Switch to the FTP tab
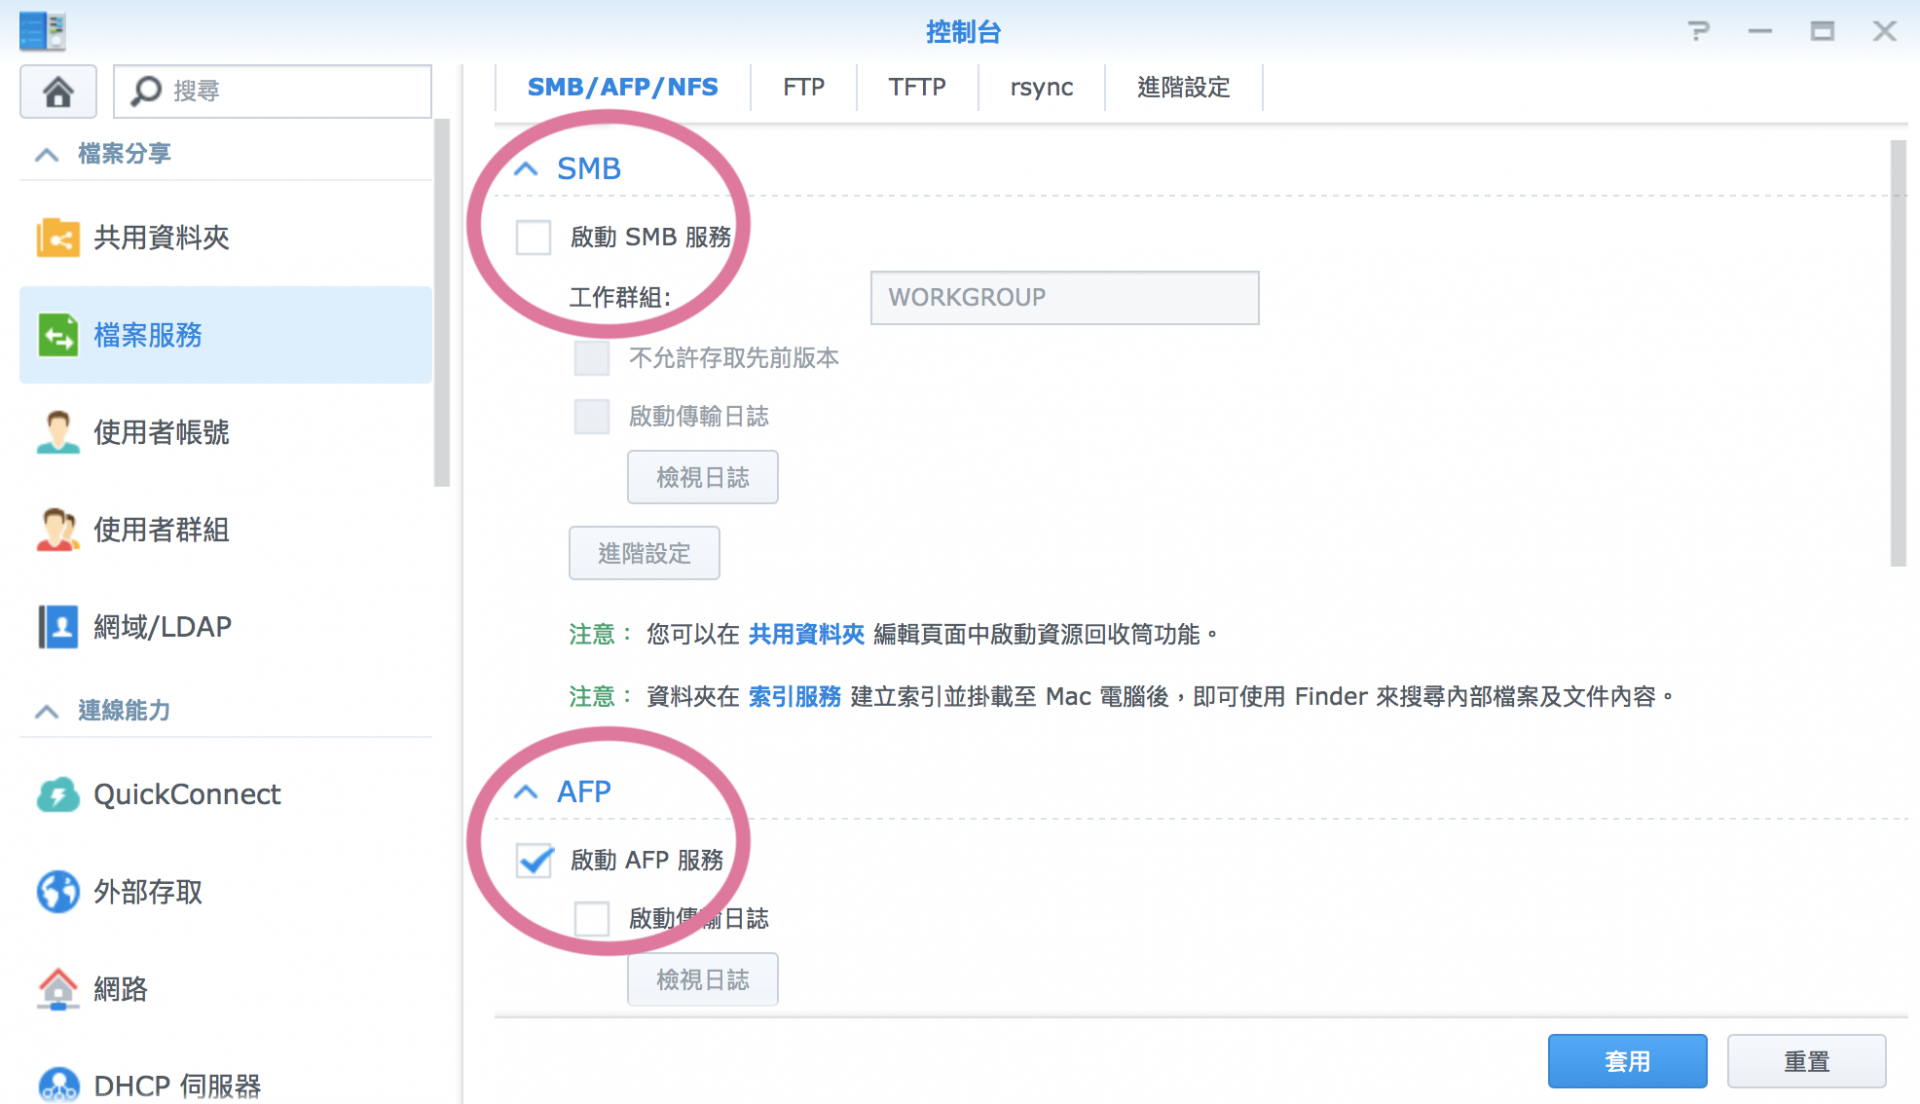Viewport: 1920px width, 1104px height. pyautogui.click(x=803, y=88)
